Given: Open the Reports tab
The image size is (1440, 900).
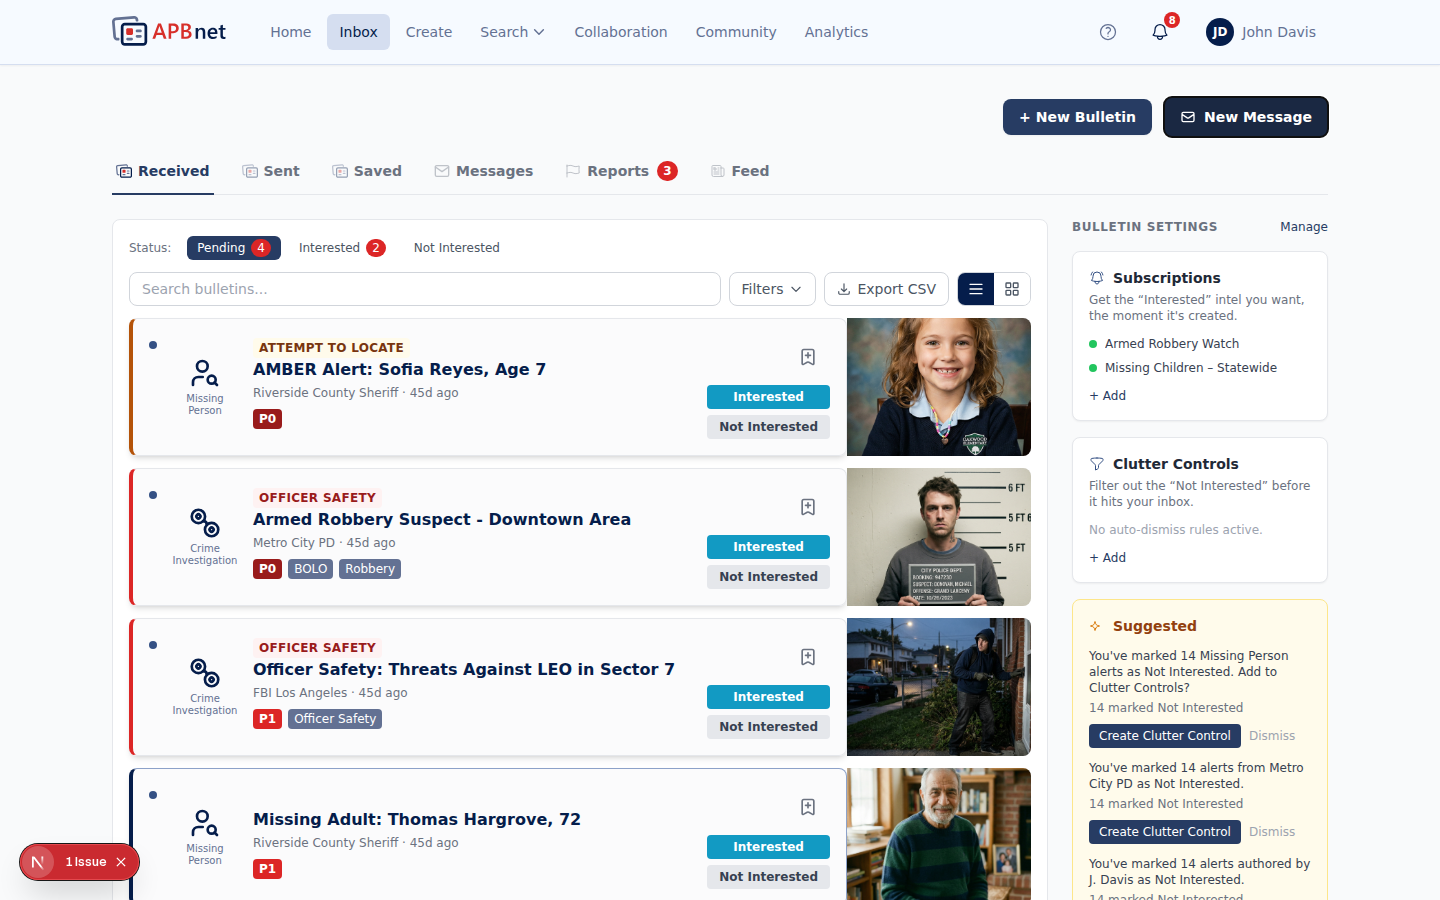Looking at the screenshot, I should coord(621,171).
